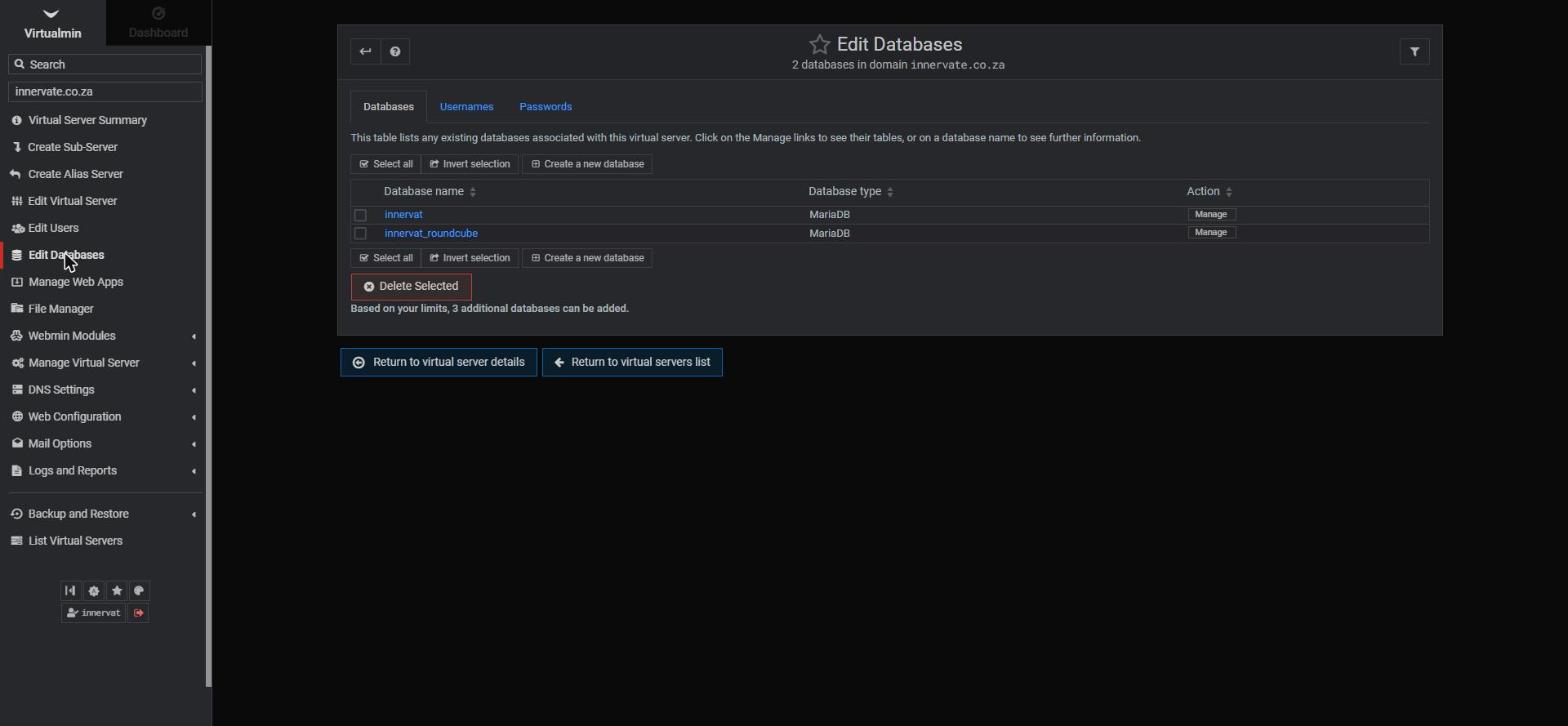Click the top Create a new database button

pyautogui.click(x=587, y=164)
